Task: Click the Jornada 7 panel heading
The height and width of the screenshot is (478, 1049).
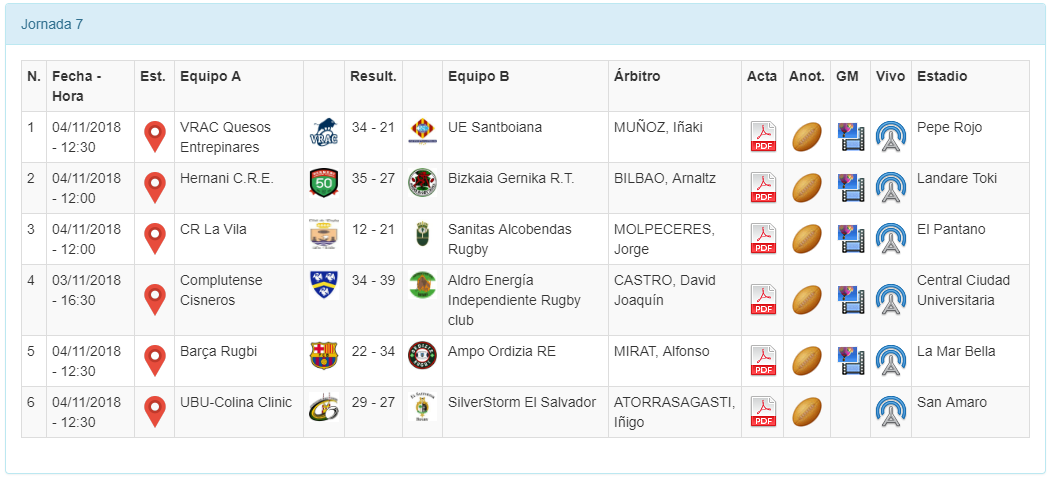Action: point(52,24)
